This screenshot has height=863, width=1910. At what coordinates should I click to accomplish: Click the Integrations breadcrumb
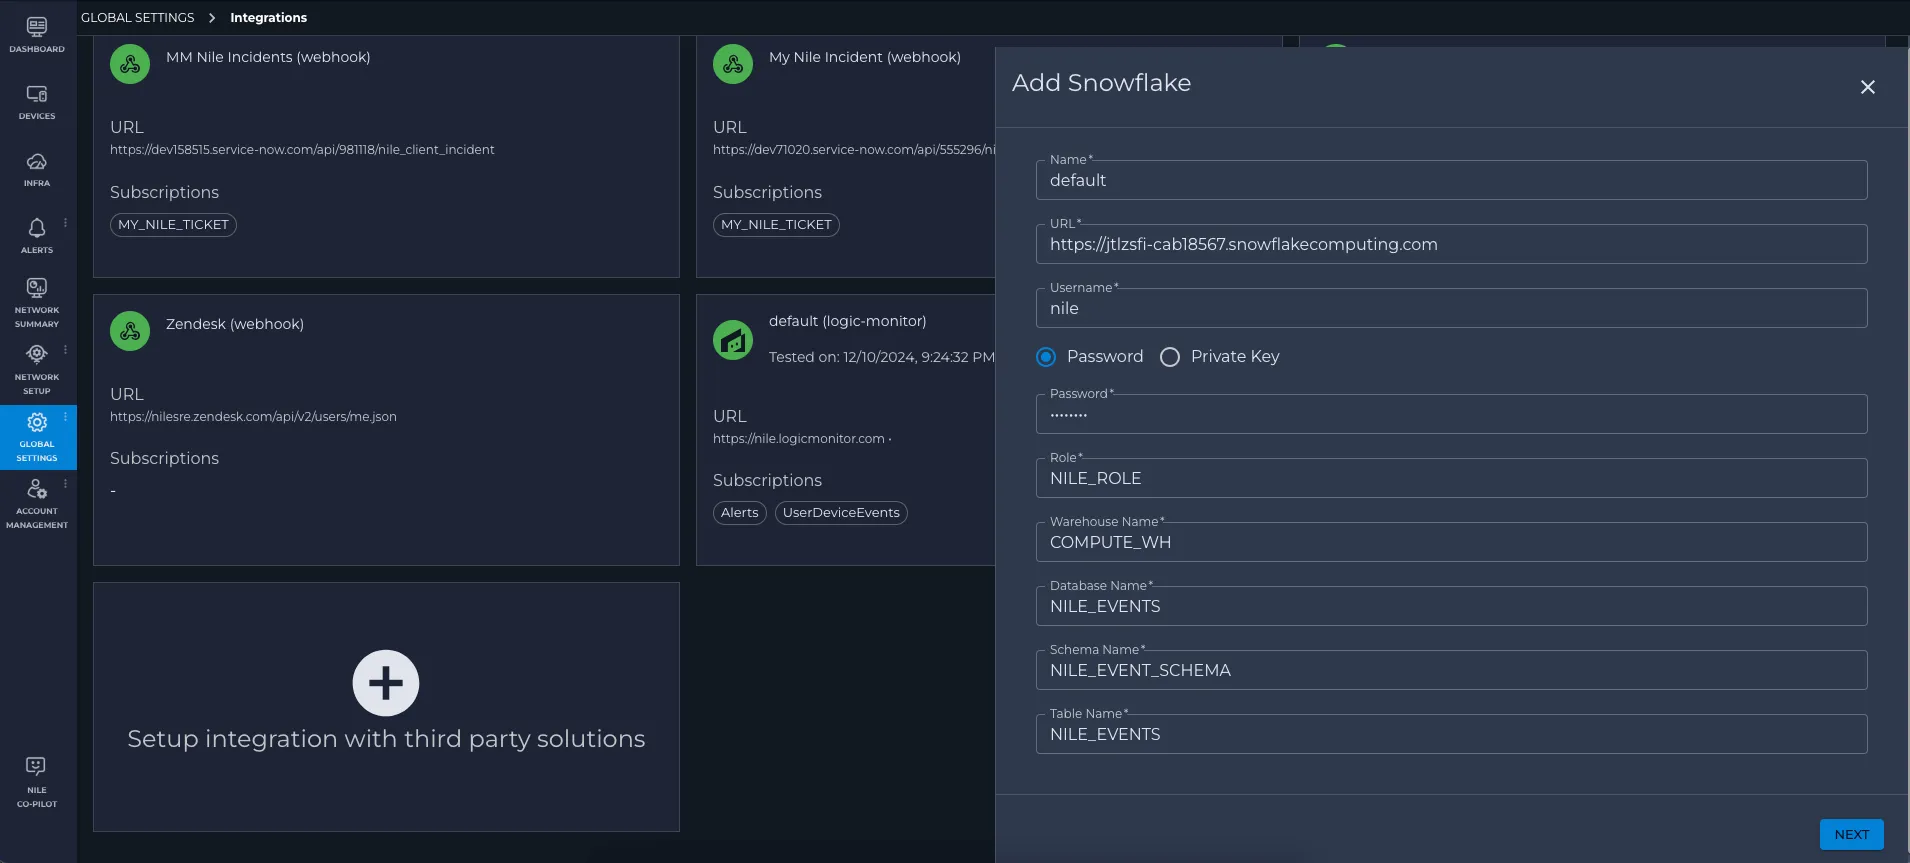[268, 18]
